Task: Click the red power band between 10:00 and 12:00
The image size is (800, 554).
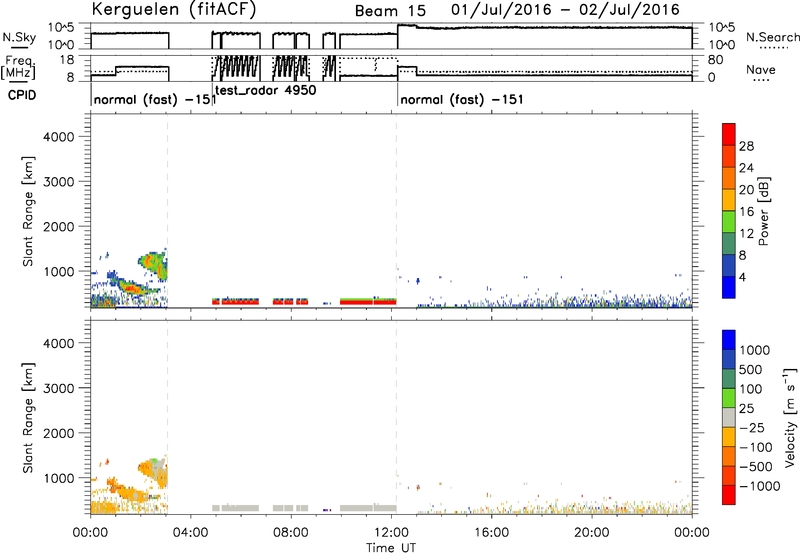Action: [x=368, y=303]
